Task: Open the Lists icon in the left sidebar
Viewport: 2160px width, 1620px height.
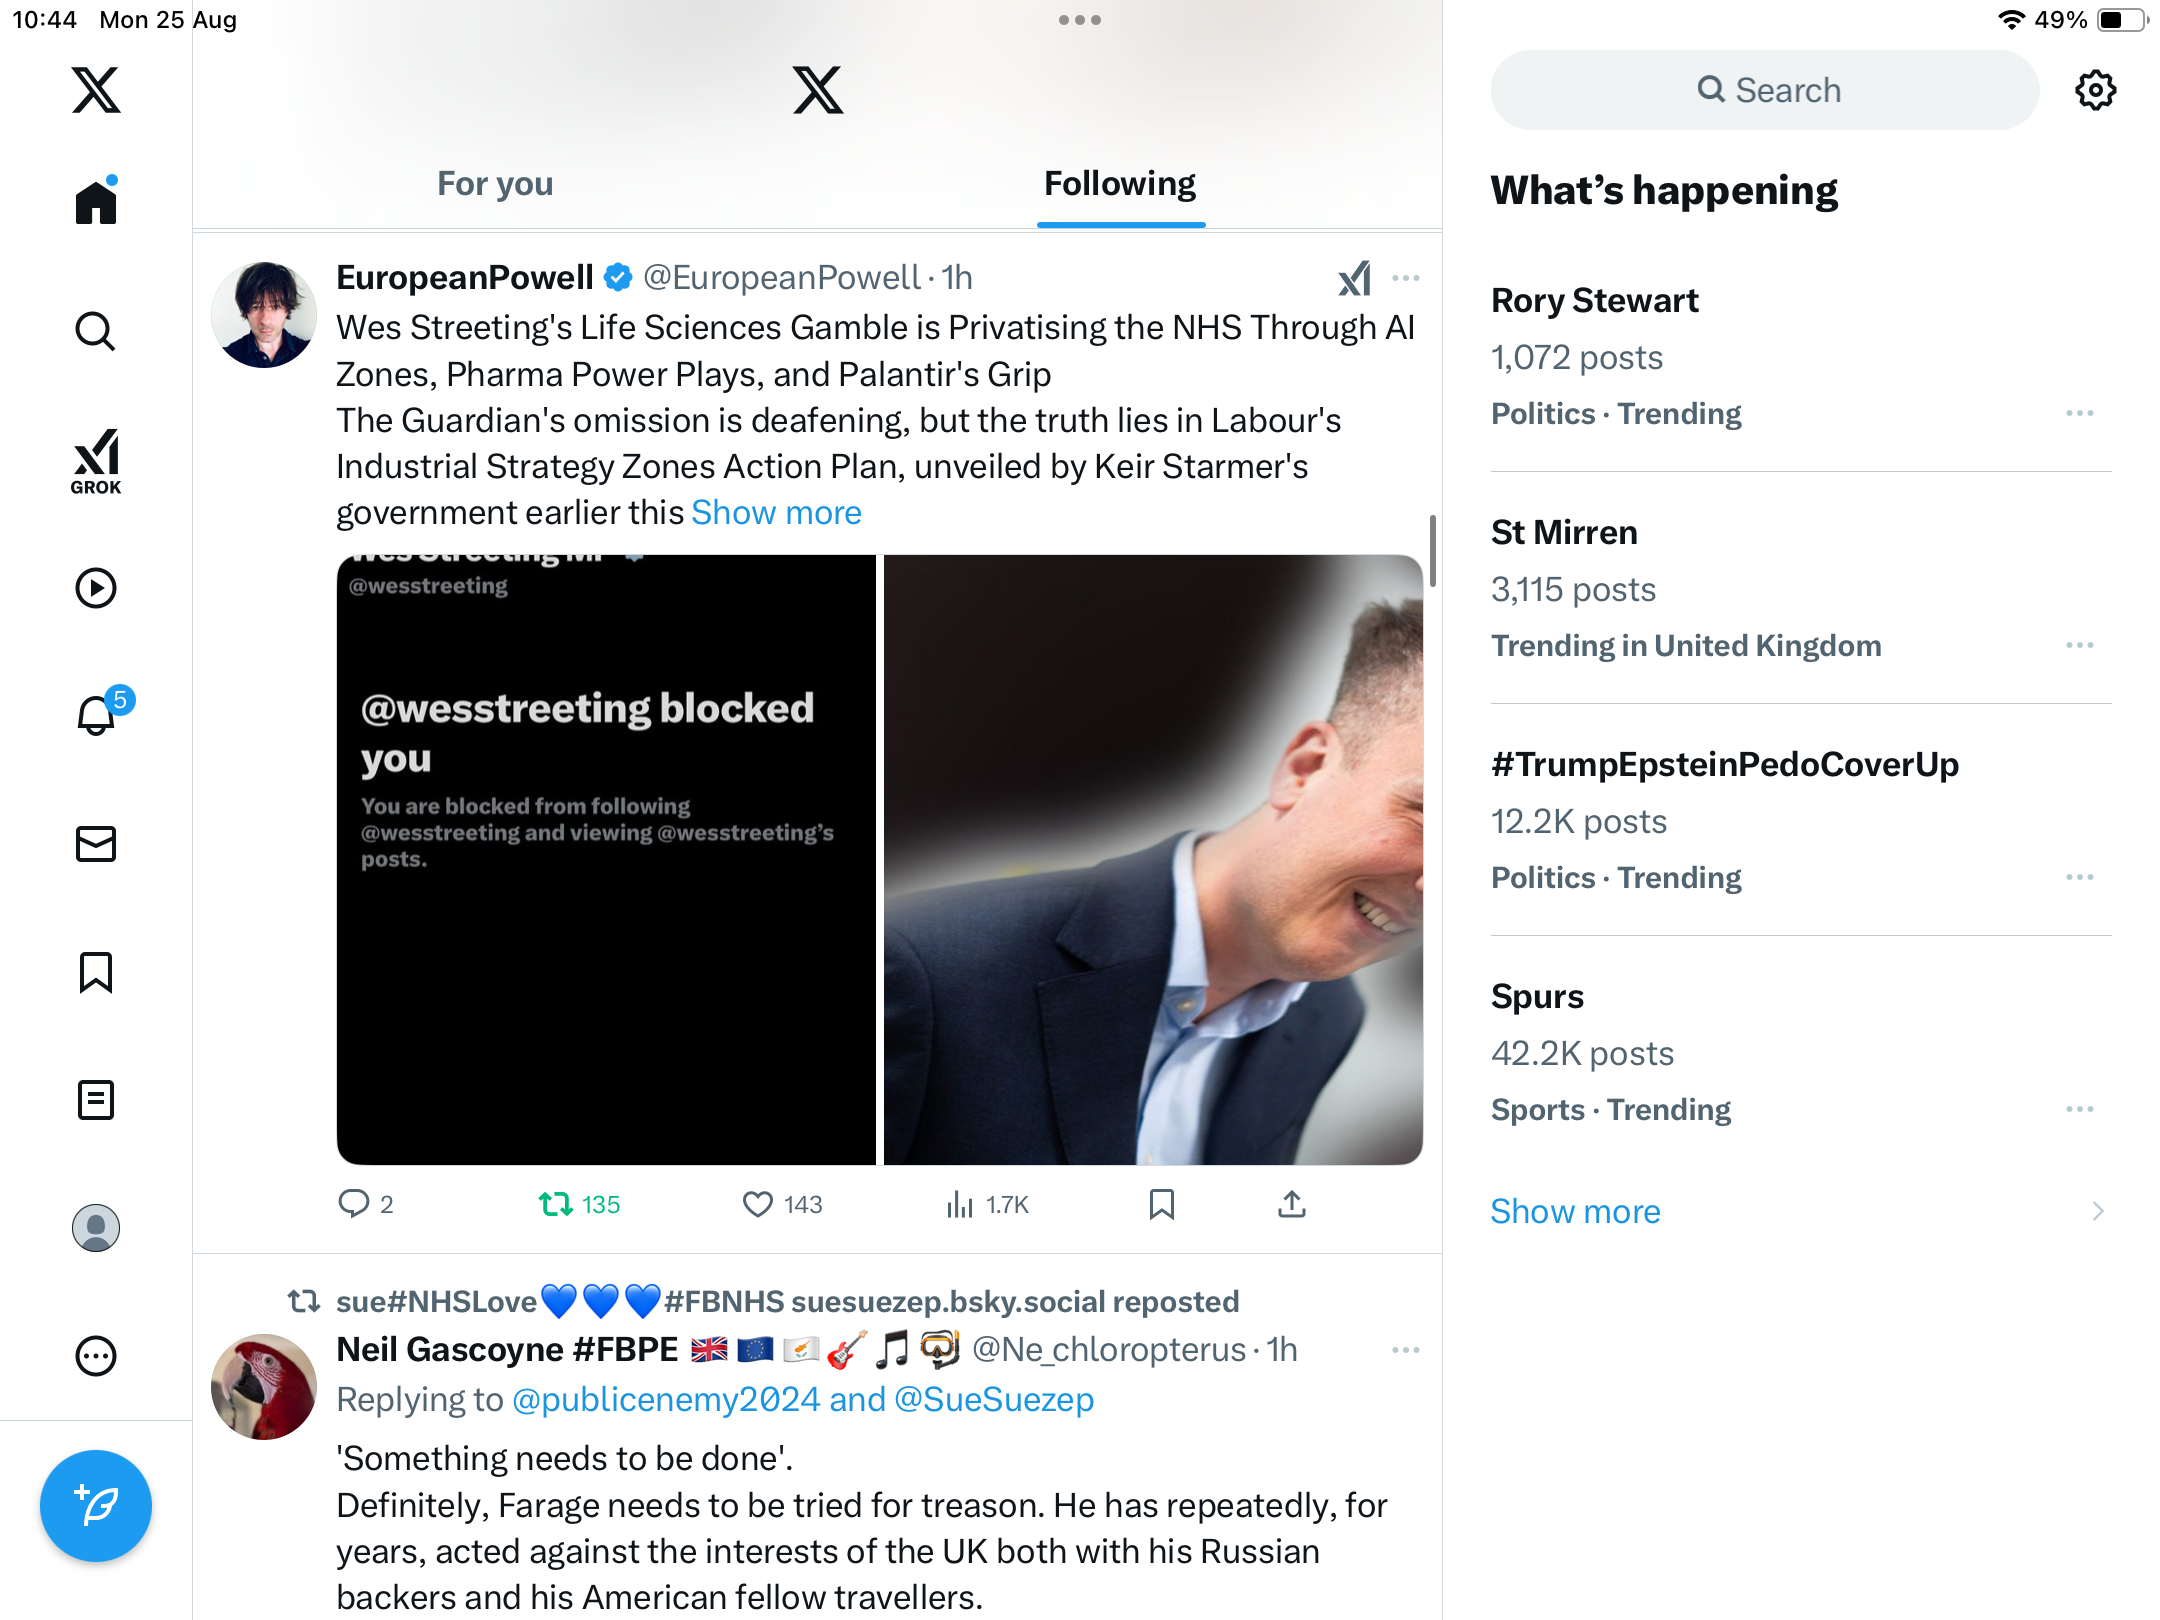Action: click(96, 1100)
